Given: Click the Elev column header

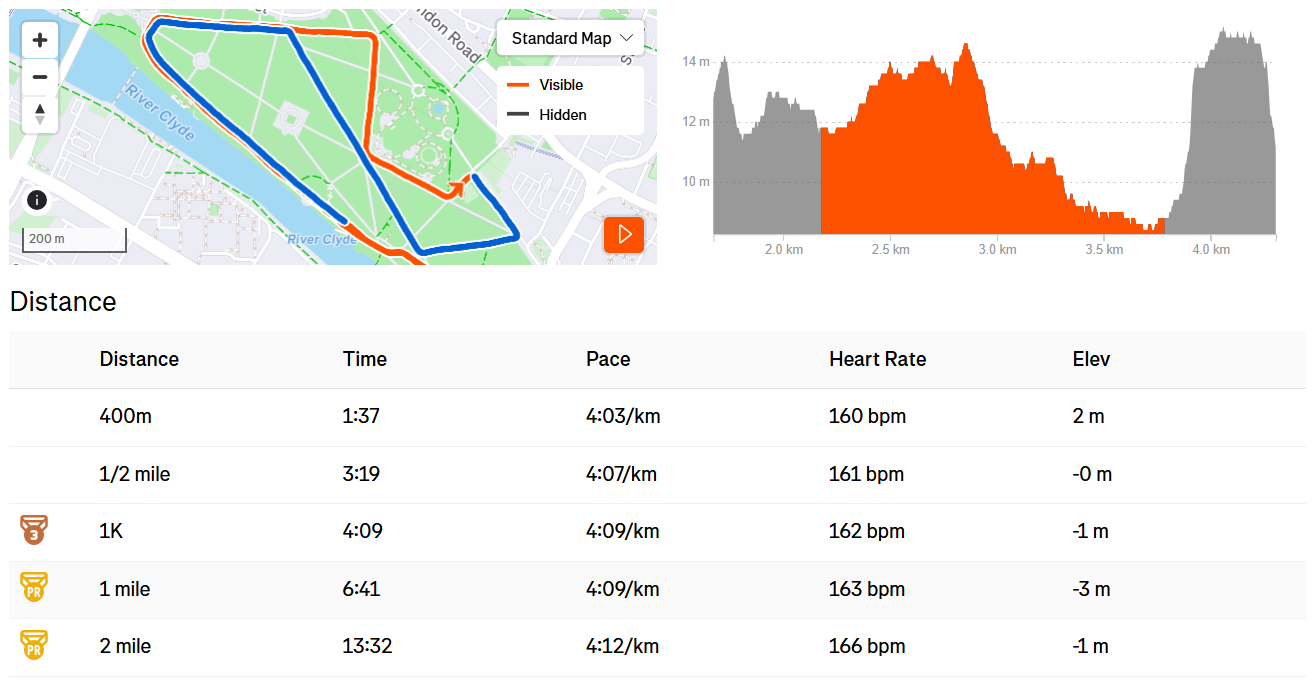Looking at the screenshot, I should pyautogui.click(x=1091, y=359).
